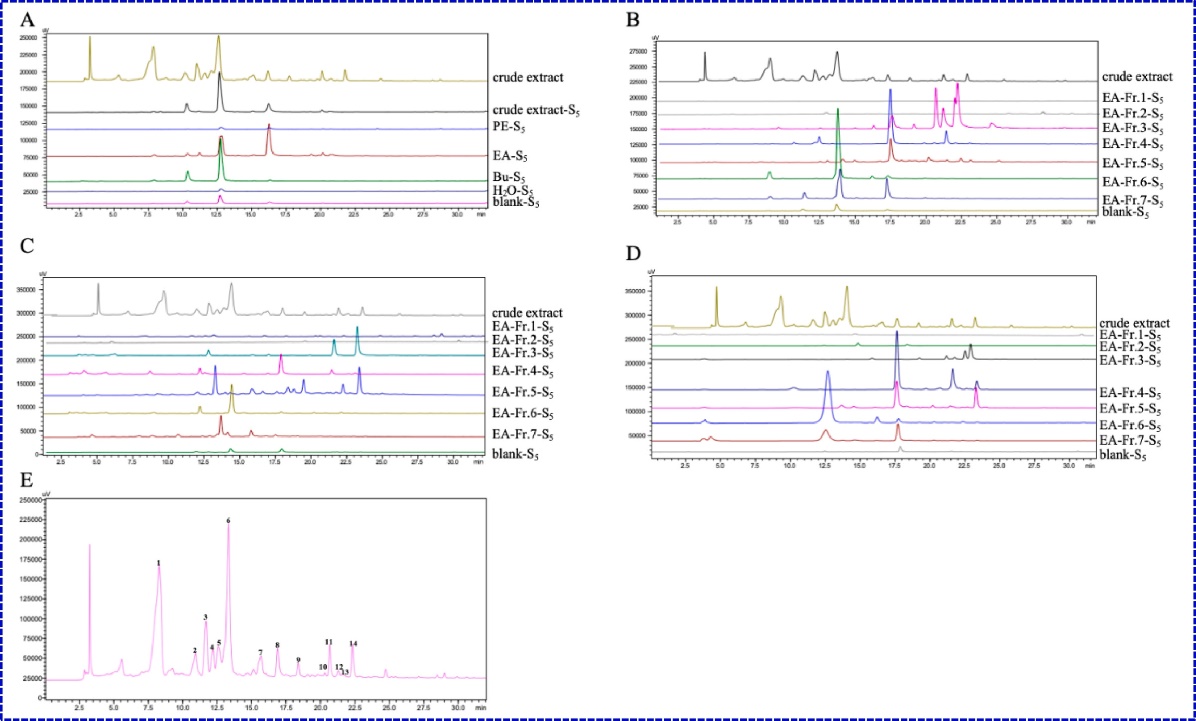Select "blank-S5" label in panel D
The image size is (1196, 721).
pos(1124,455)
